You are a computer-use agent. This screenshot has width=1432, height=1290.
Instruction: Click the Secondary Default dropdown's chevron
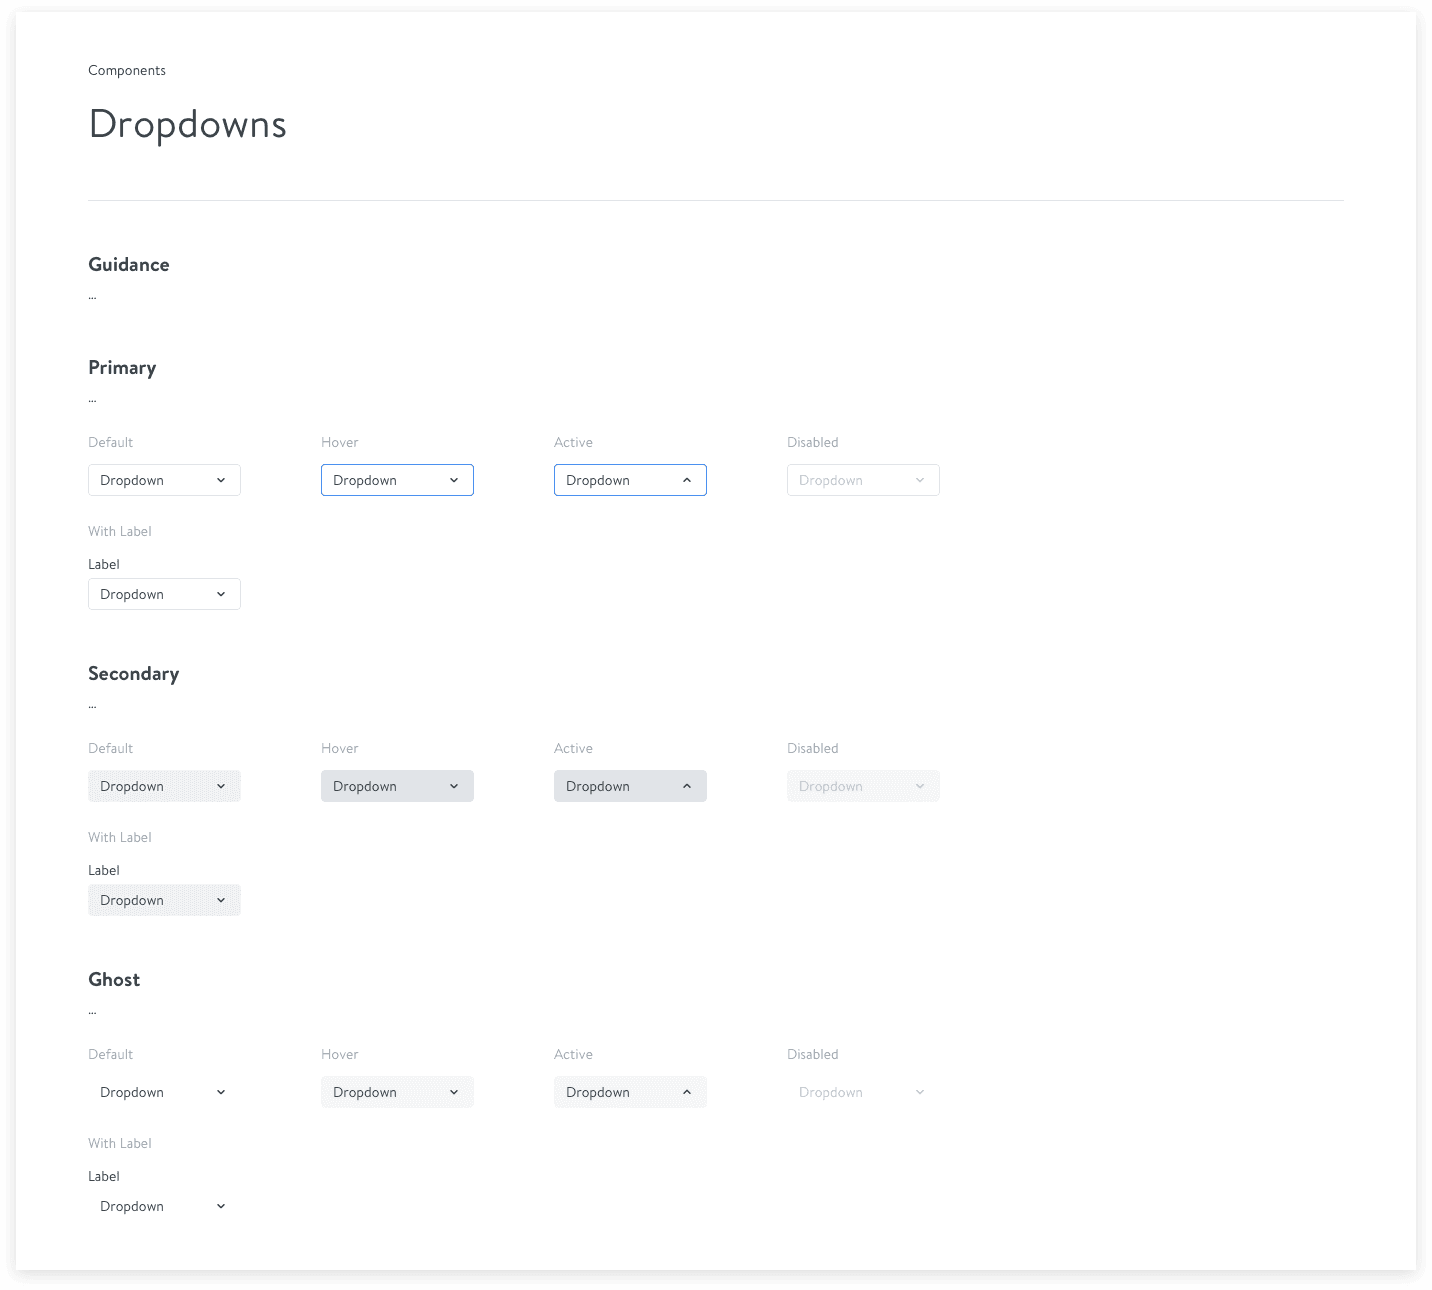coord(221,786)
